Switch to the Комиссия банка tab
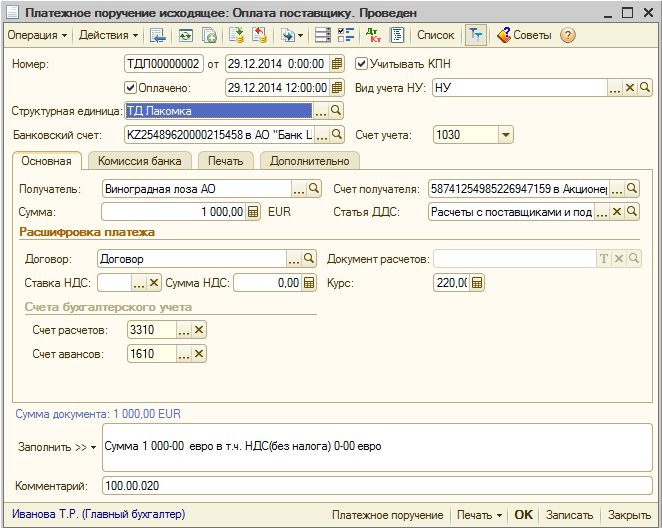The width and height of the screenshot is (662, 528). 138,161
